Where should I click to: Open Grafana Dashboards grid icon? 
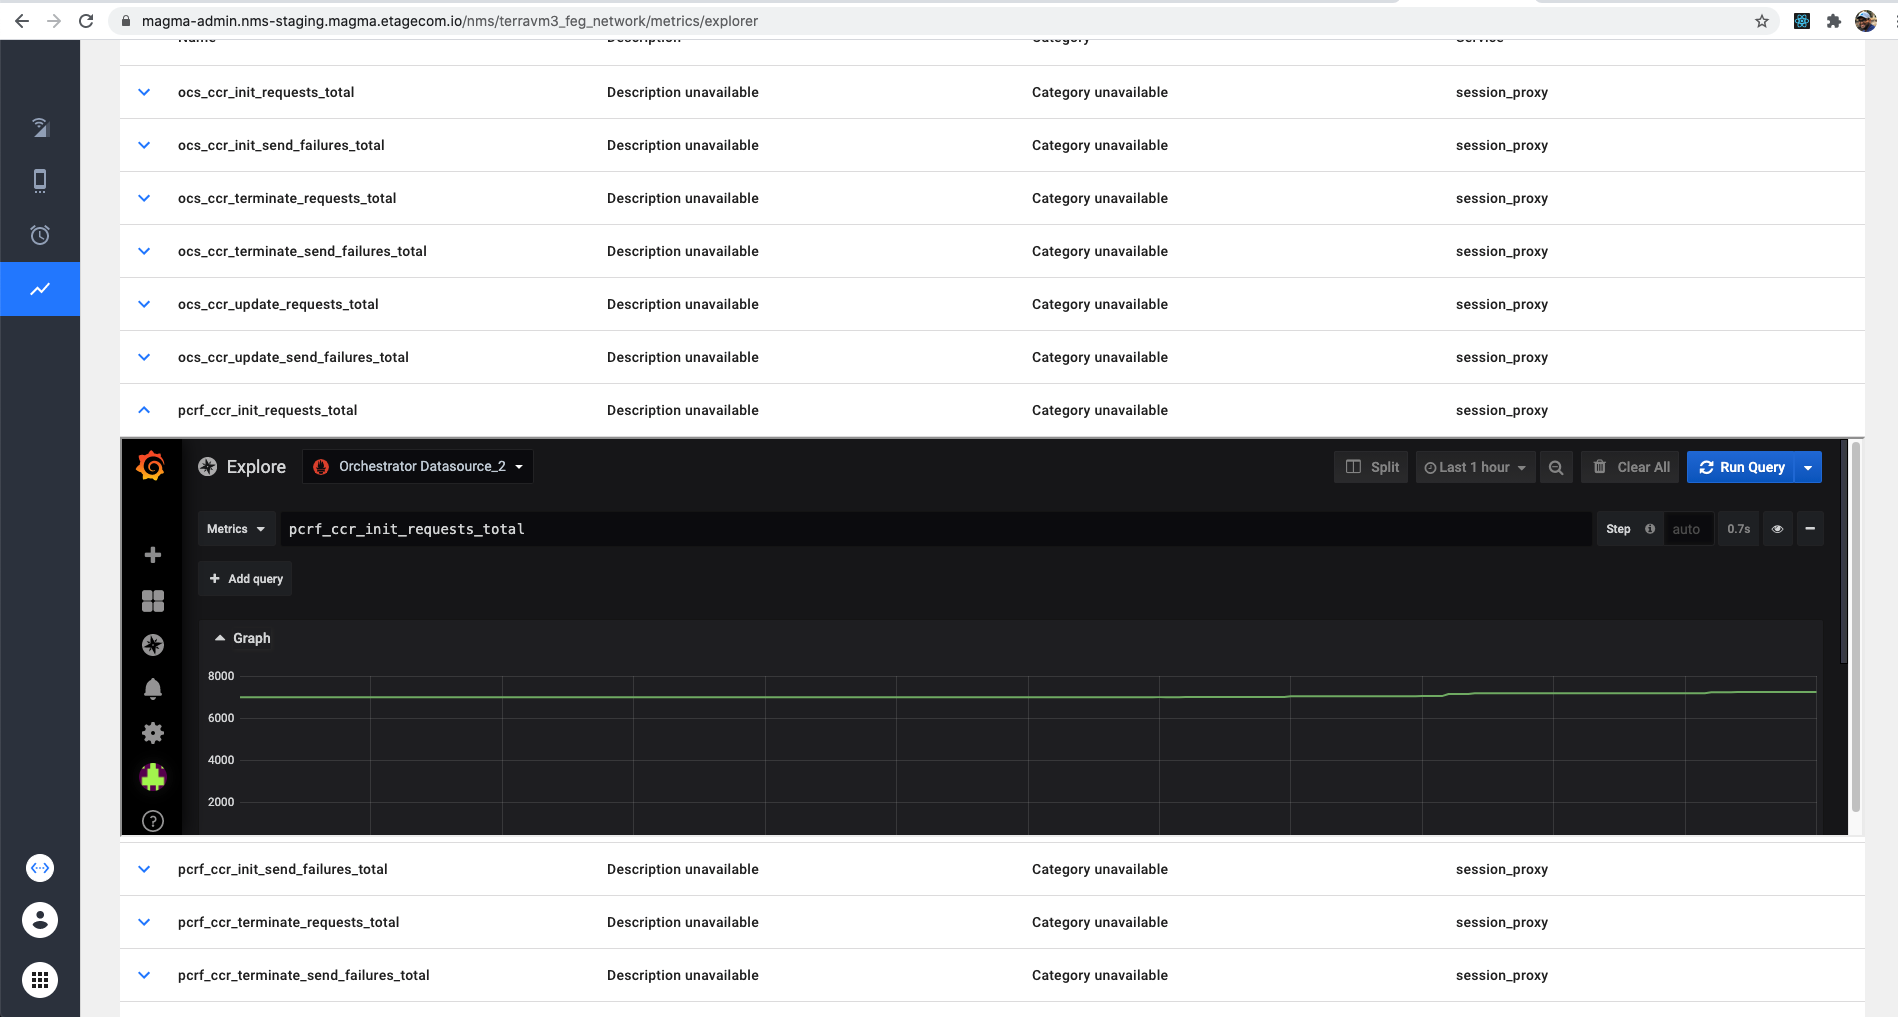point(153,601)
